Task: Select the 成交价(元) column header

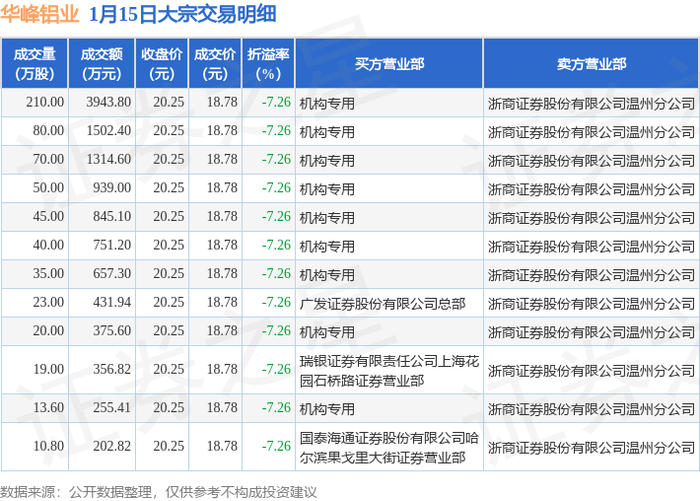Action: coord(215,63)
